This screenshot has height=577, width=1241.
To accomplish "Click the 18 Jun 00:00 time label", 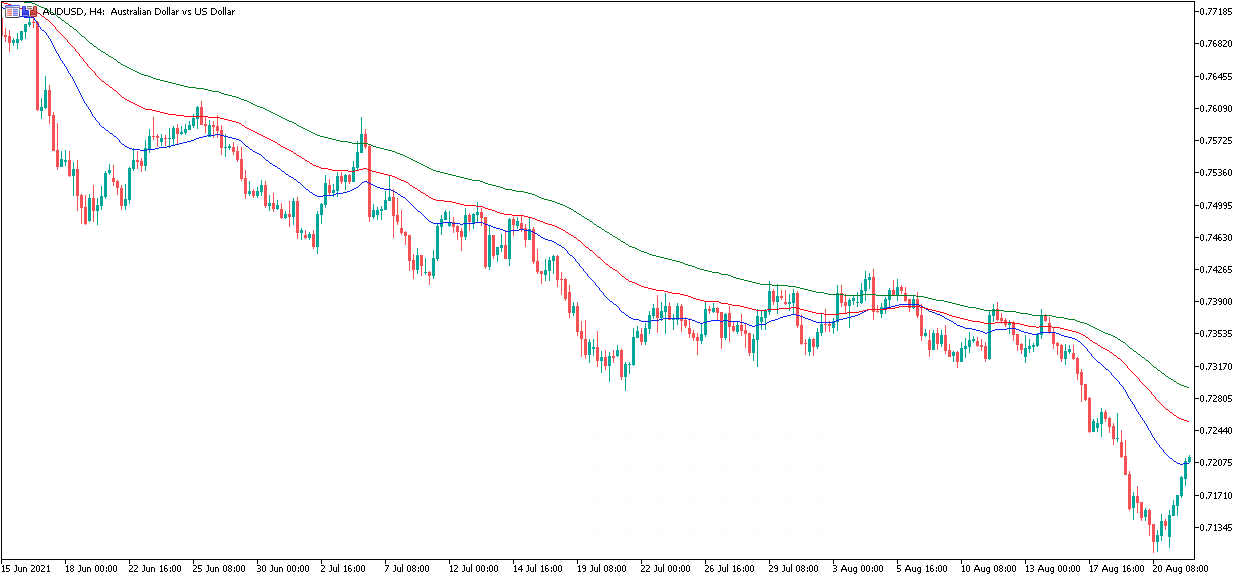I will tap(91, 568).
